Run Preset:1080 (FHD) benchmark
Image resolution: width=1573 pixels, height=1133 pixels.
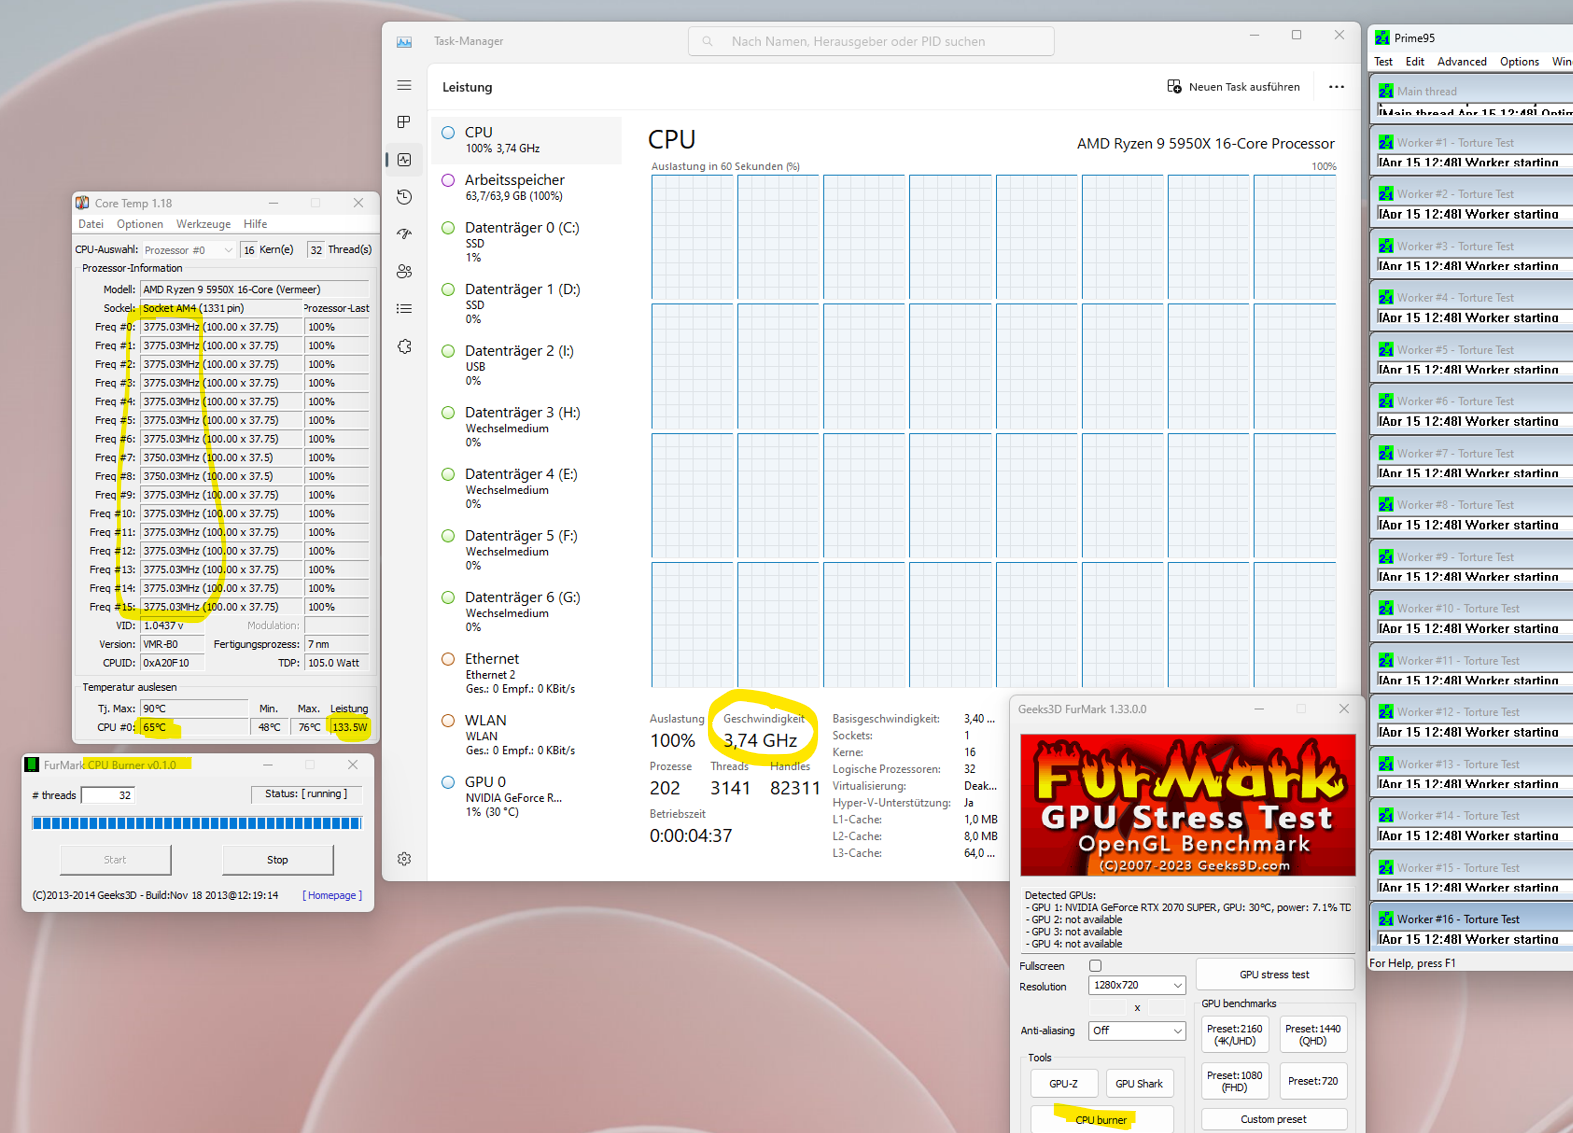1234,1081
